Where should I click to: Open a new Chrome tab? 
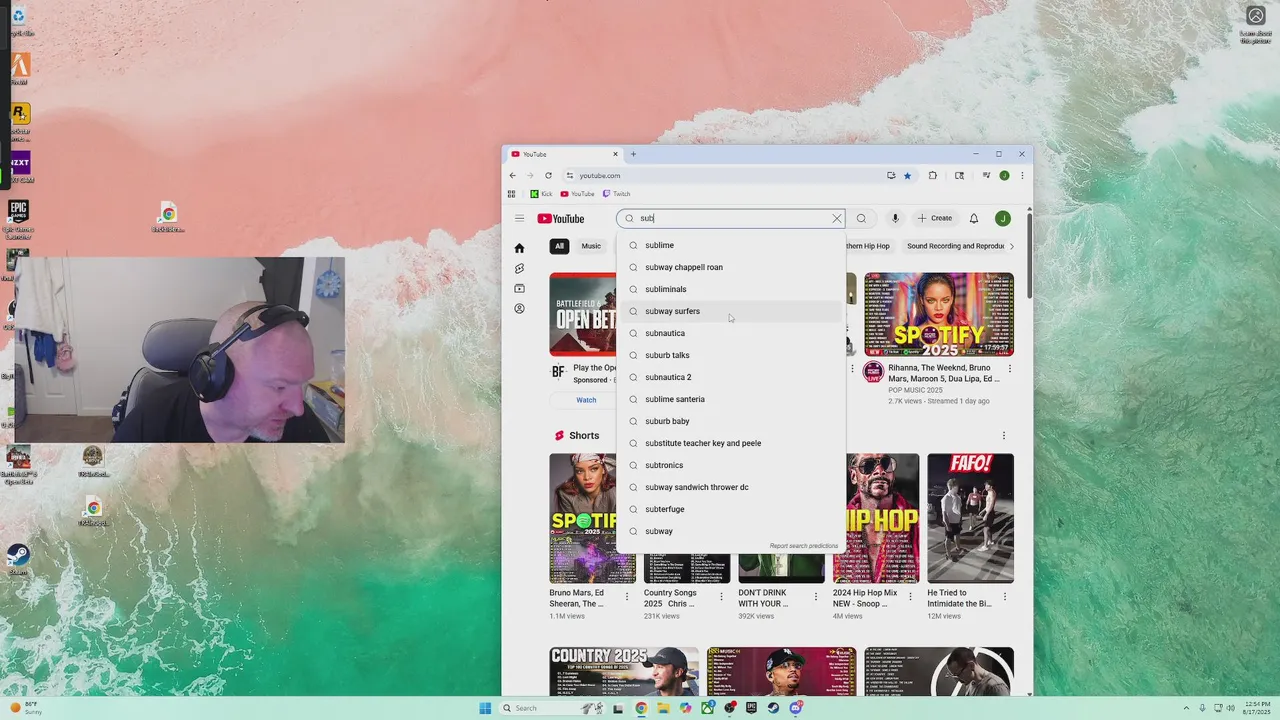pyautogui.click(x=633, y=154)
